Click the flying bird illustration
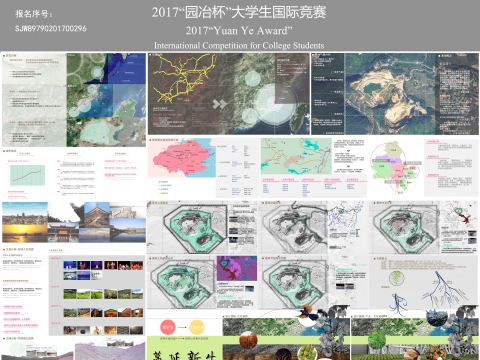 tap(307, 314)
